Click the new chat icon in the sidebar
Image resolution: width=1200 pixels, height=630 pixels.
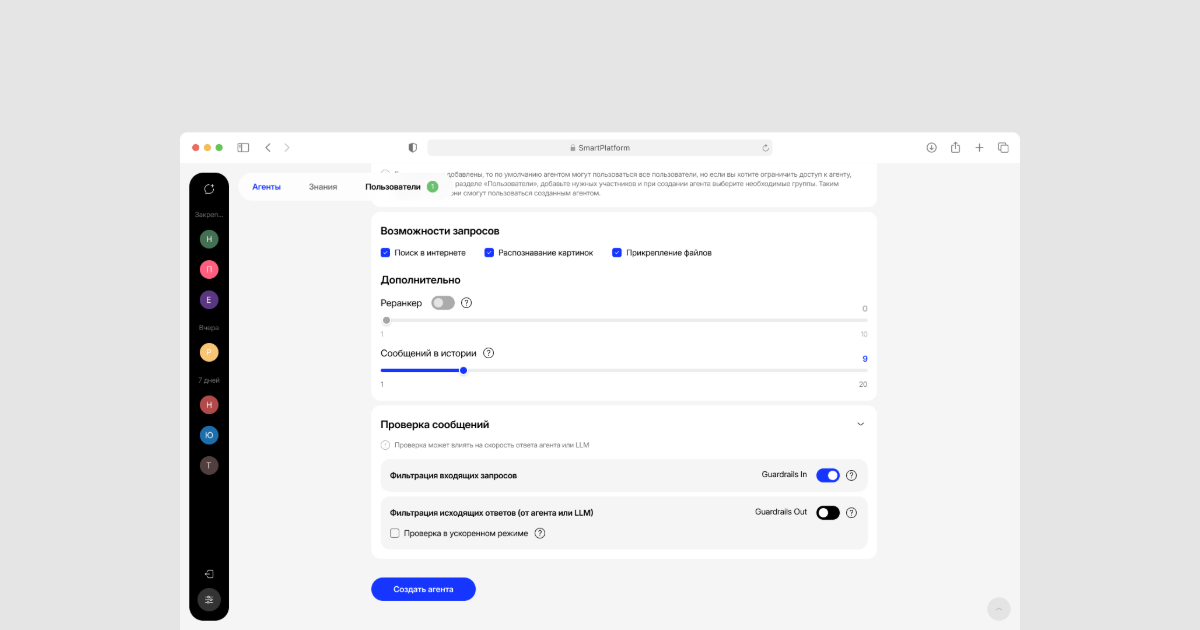click(209, 188)
